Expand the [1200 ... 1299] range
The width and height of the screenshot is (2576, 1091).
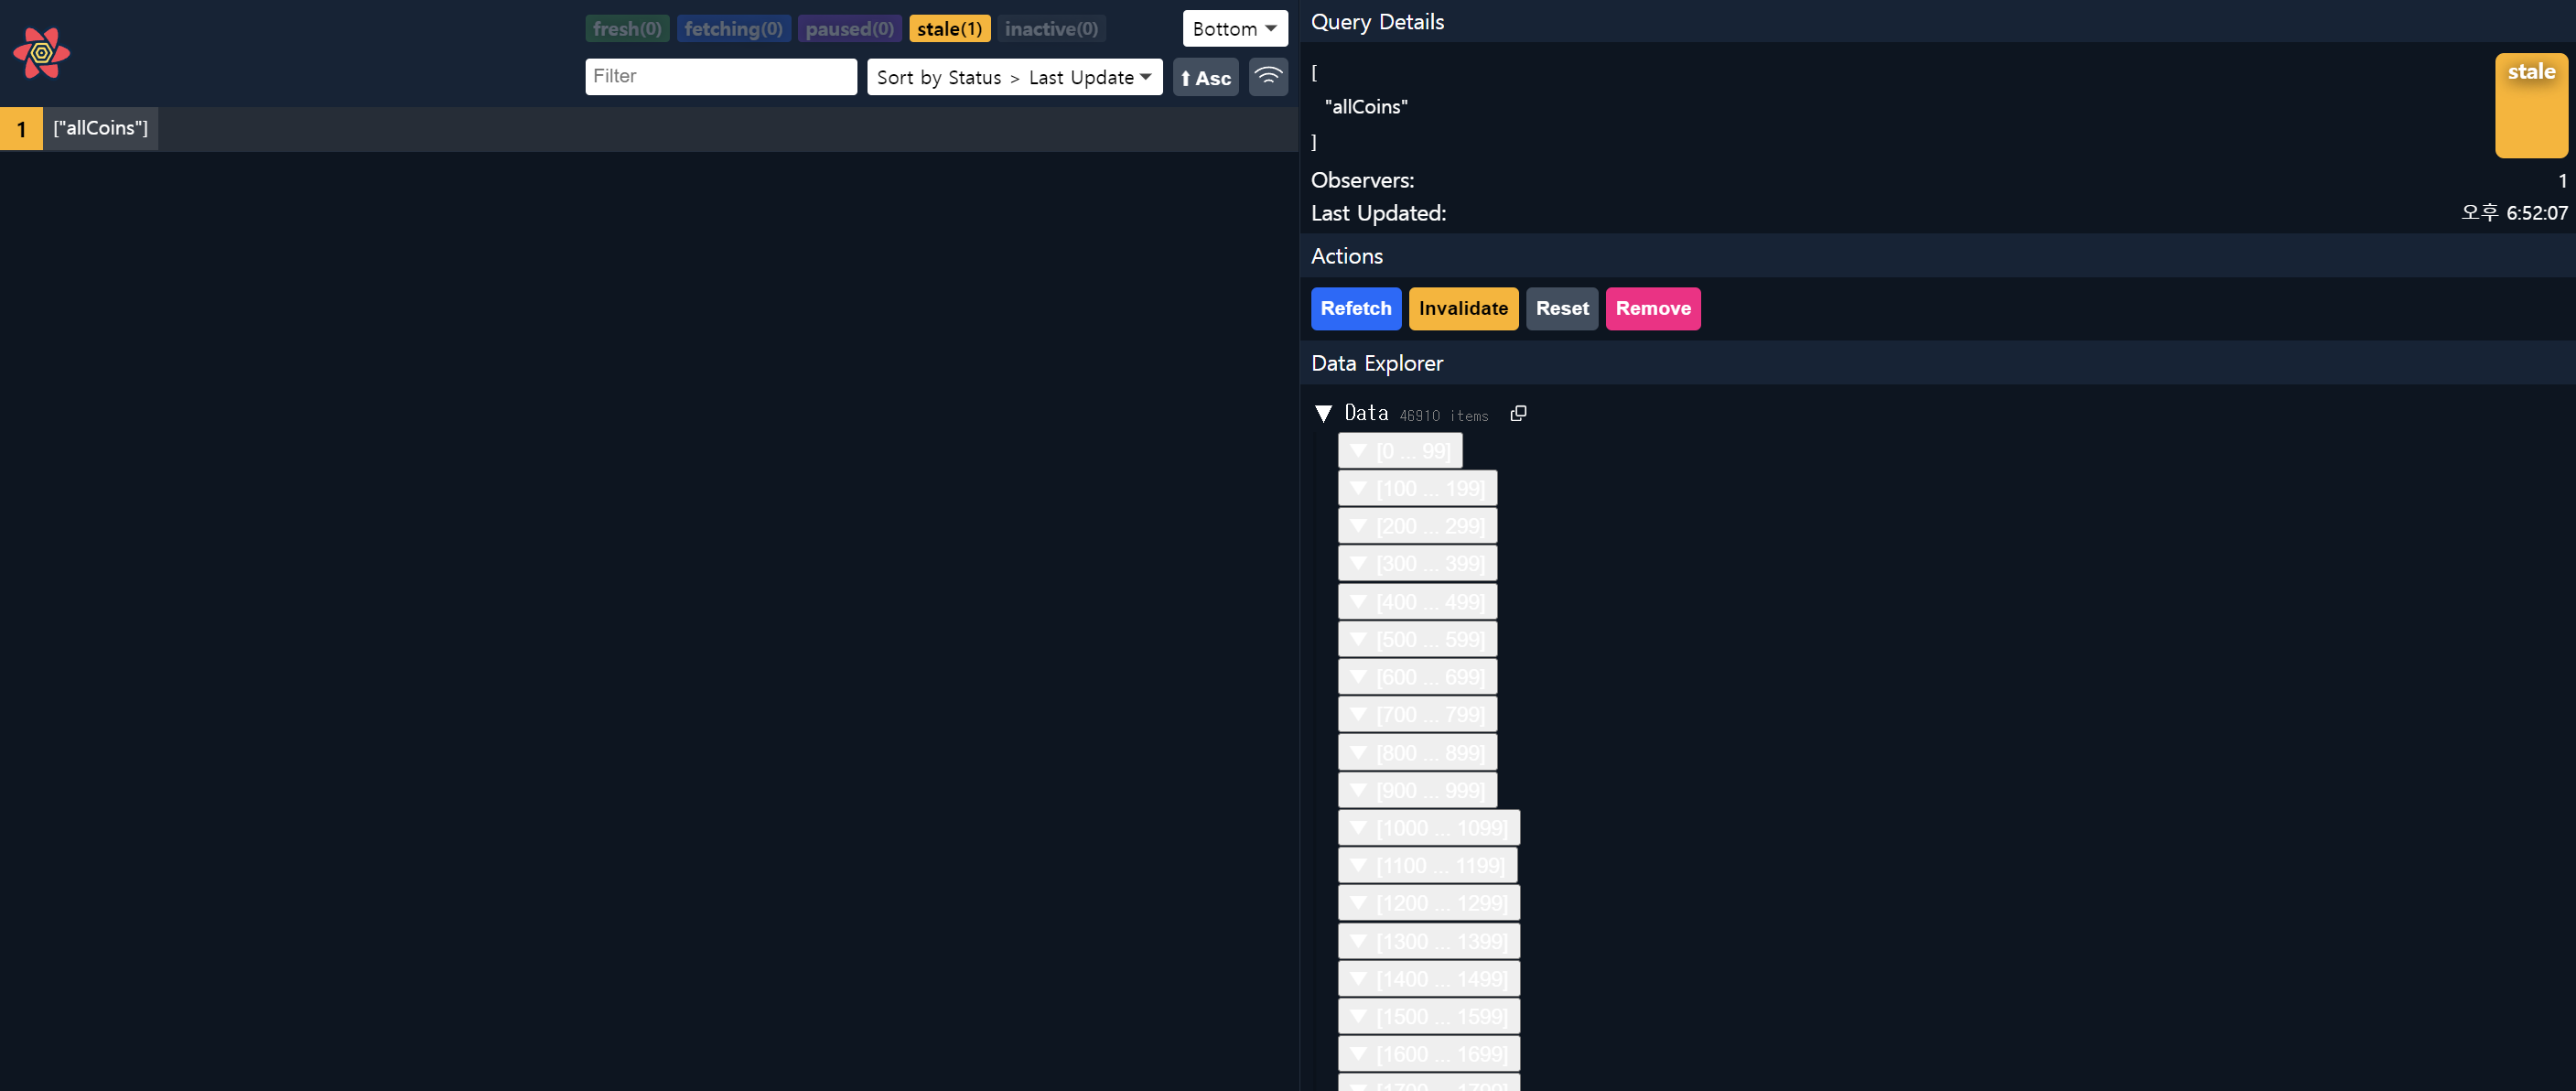1429,903
